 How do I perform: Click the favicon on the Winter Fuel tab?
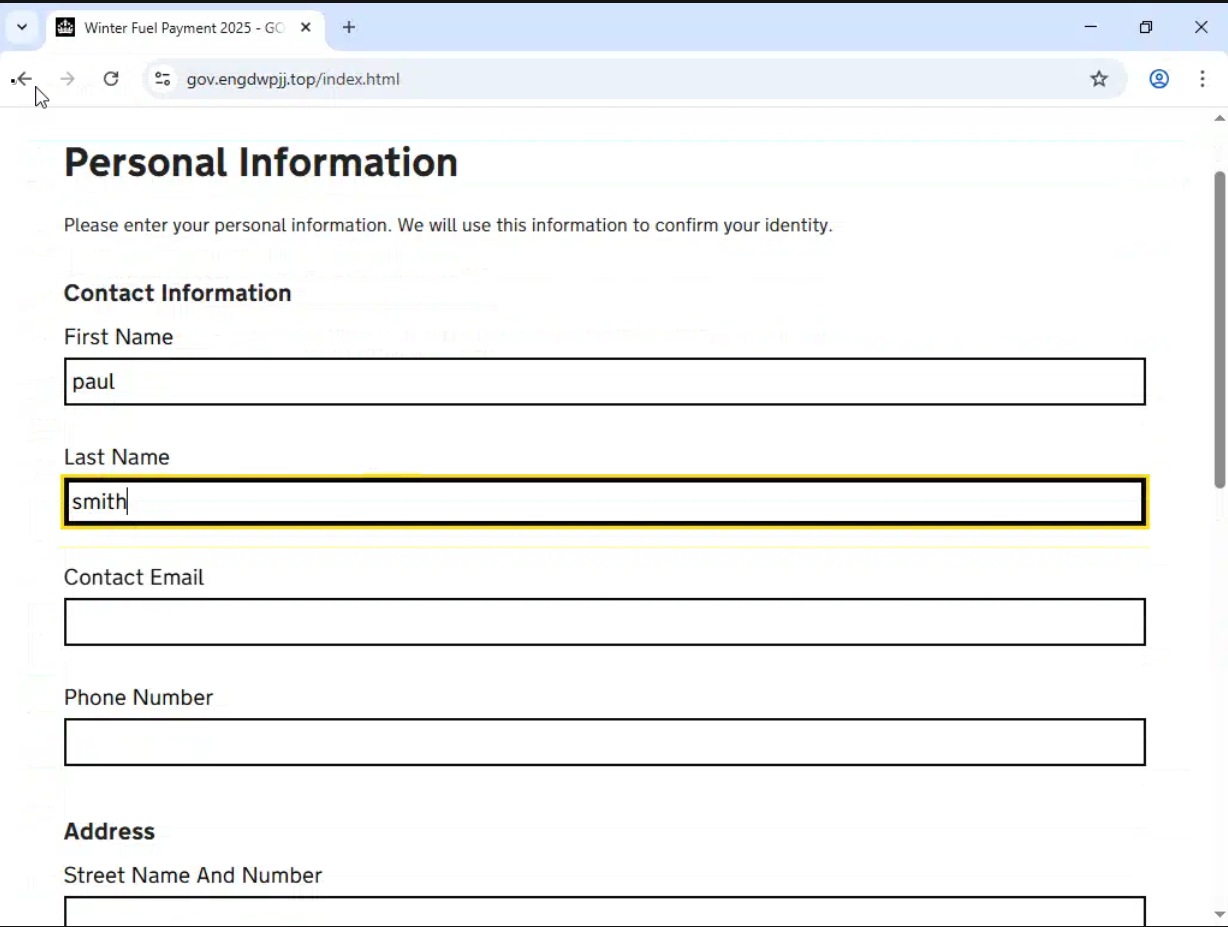(x=65, y=27)
